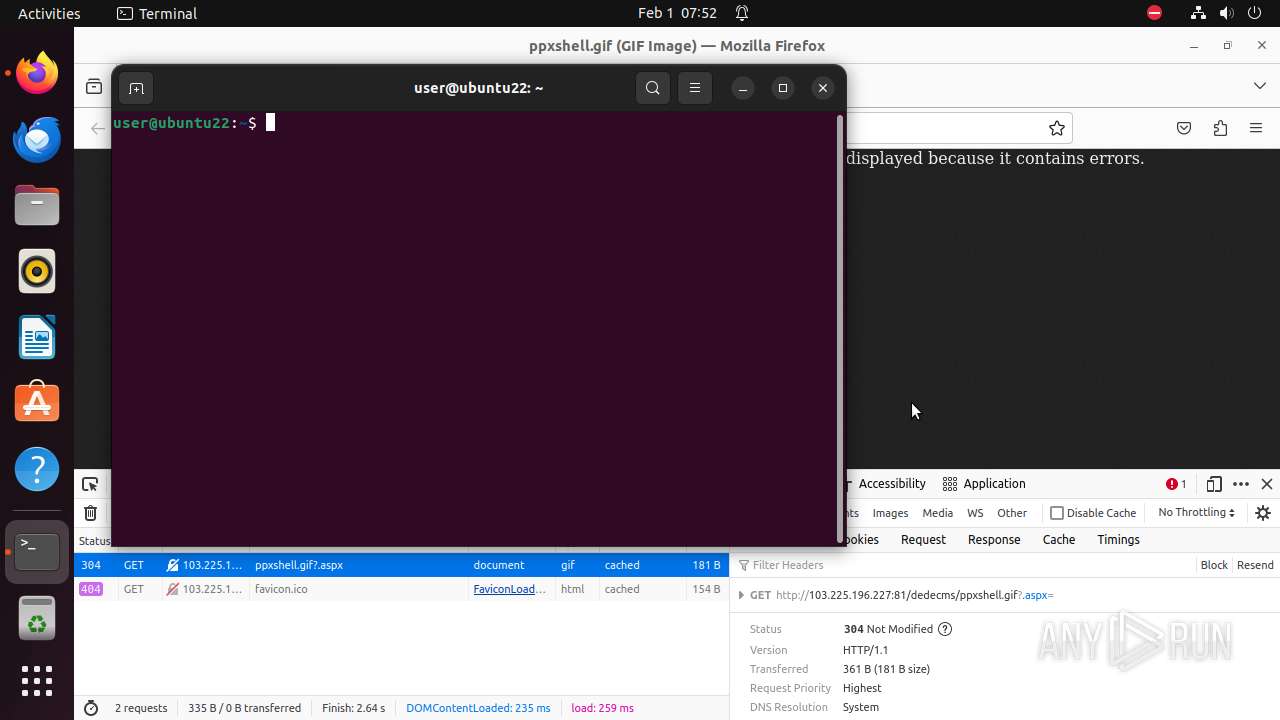
Task: Open the Activities overview
Action: coord(49,13)
